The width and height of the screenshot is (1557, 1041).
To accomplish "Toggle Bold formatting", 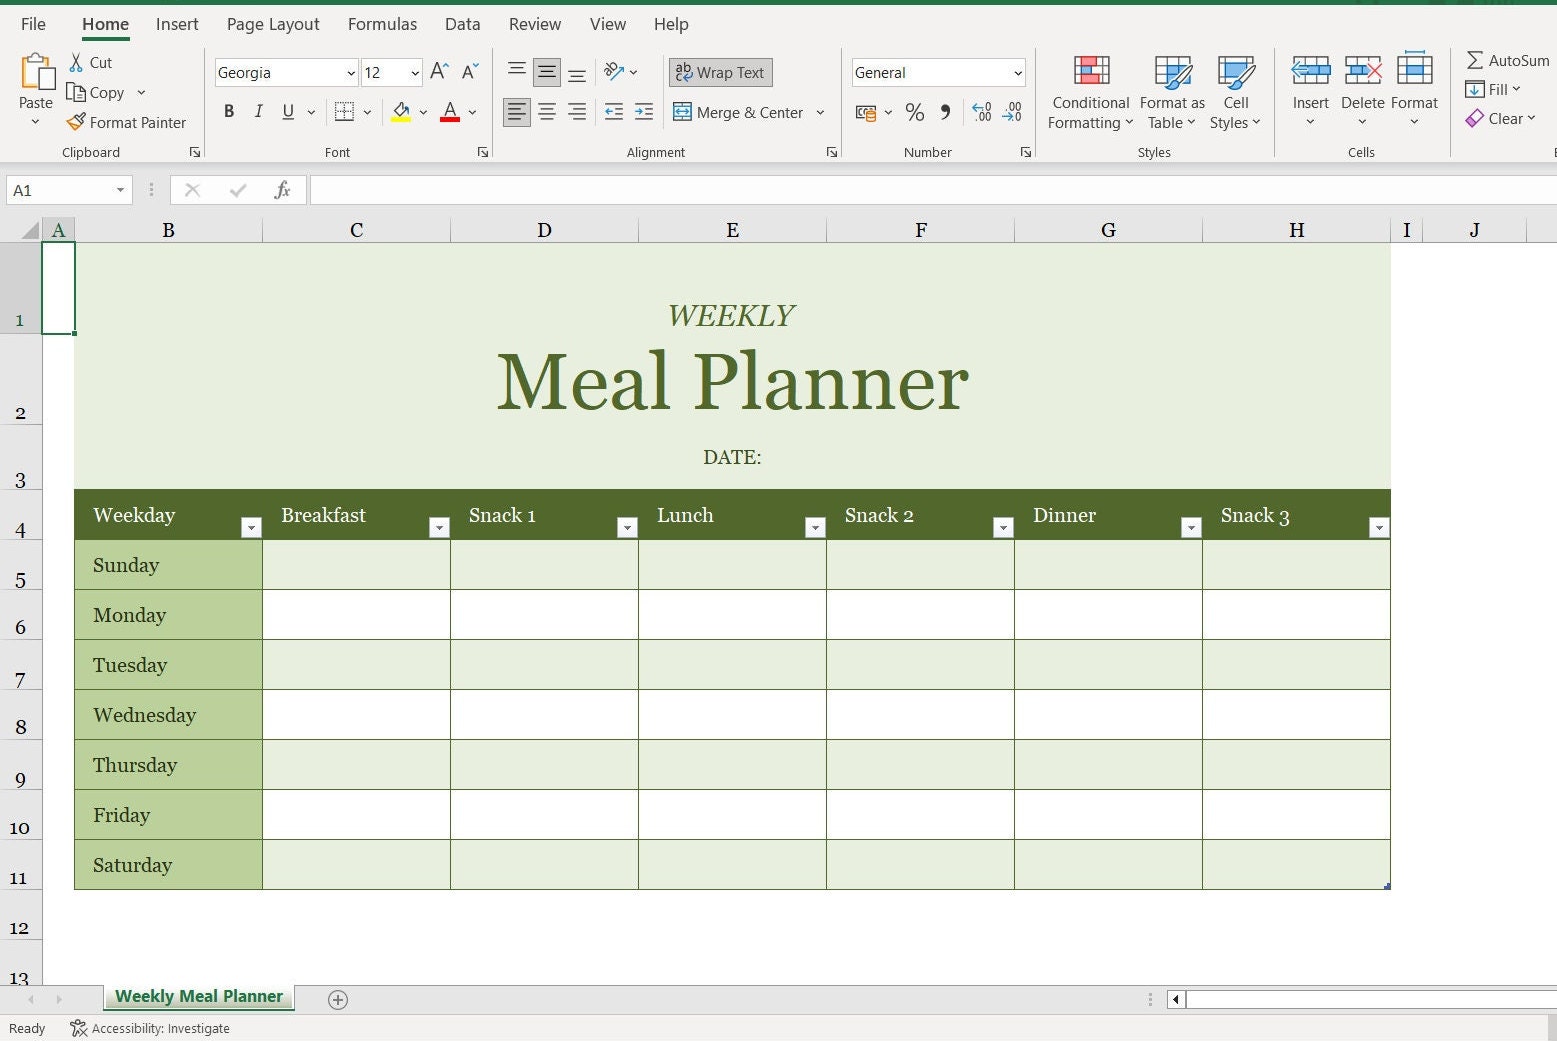I will (x=229, y=111).
